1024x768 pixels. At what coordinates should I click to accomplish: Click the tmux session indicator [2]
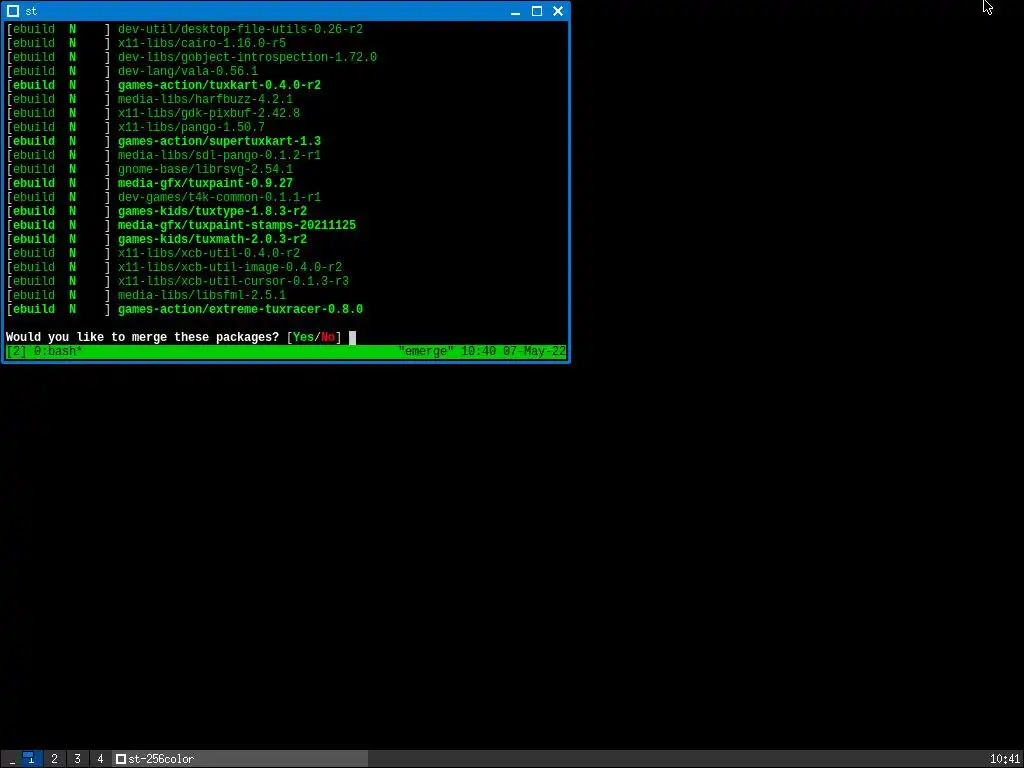(x=16, y=351)
